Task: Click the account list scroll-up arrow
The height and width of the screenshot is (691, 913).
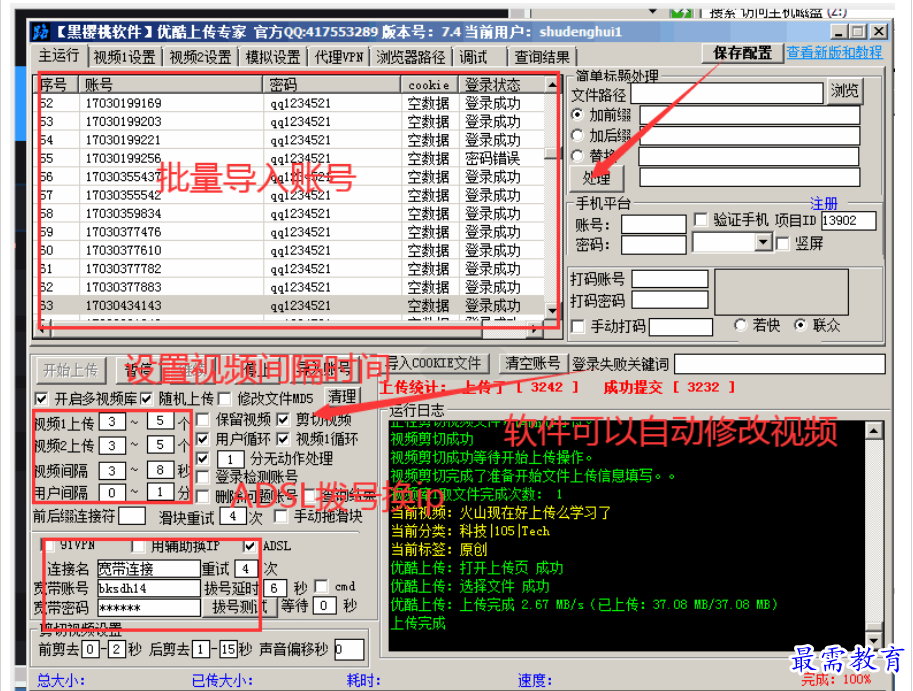Action: [551, 85]
